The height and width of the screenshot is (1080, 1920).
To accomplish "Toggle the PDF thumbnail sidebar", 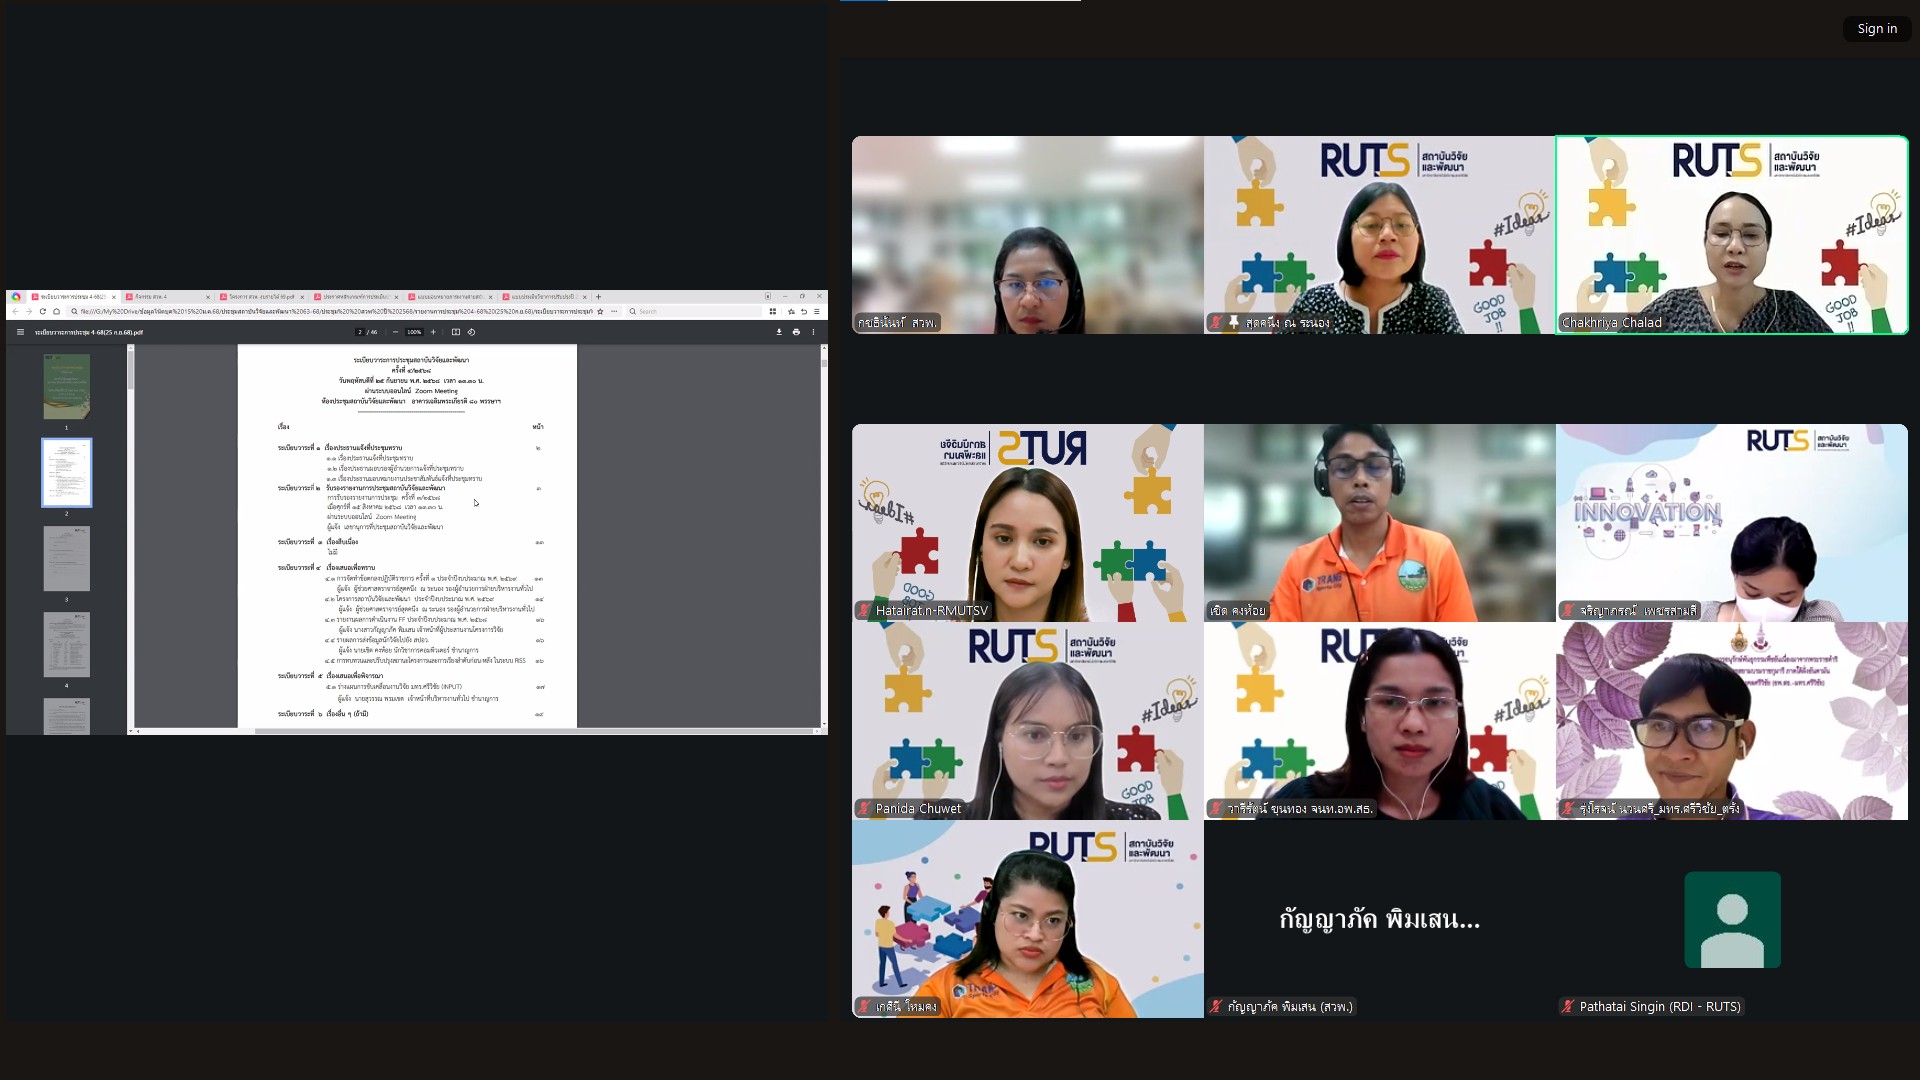I will [20, 332].
